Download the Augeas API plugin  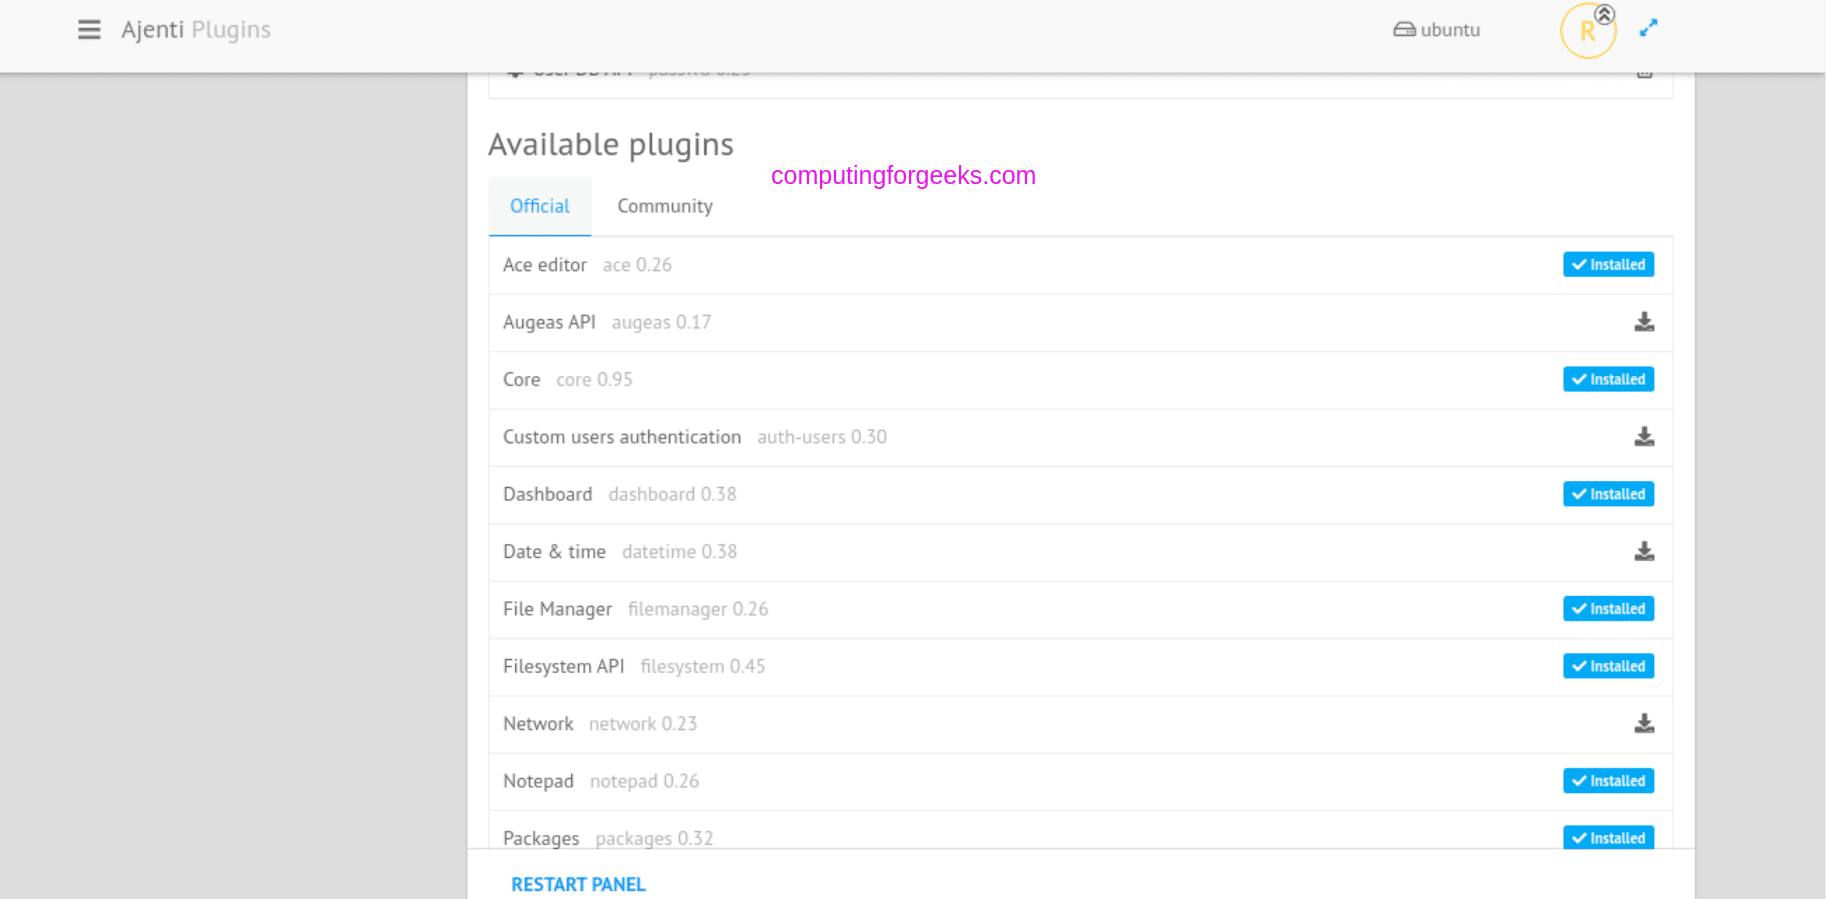click(1644, 322)
